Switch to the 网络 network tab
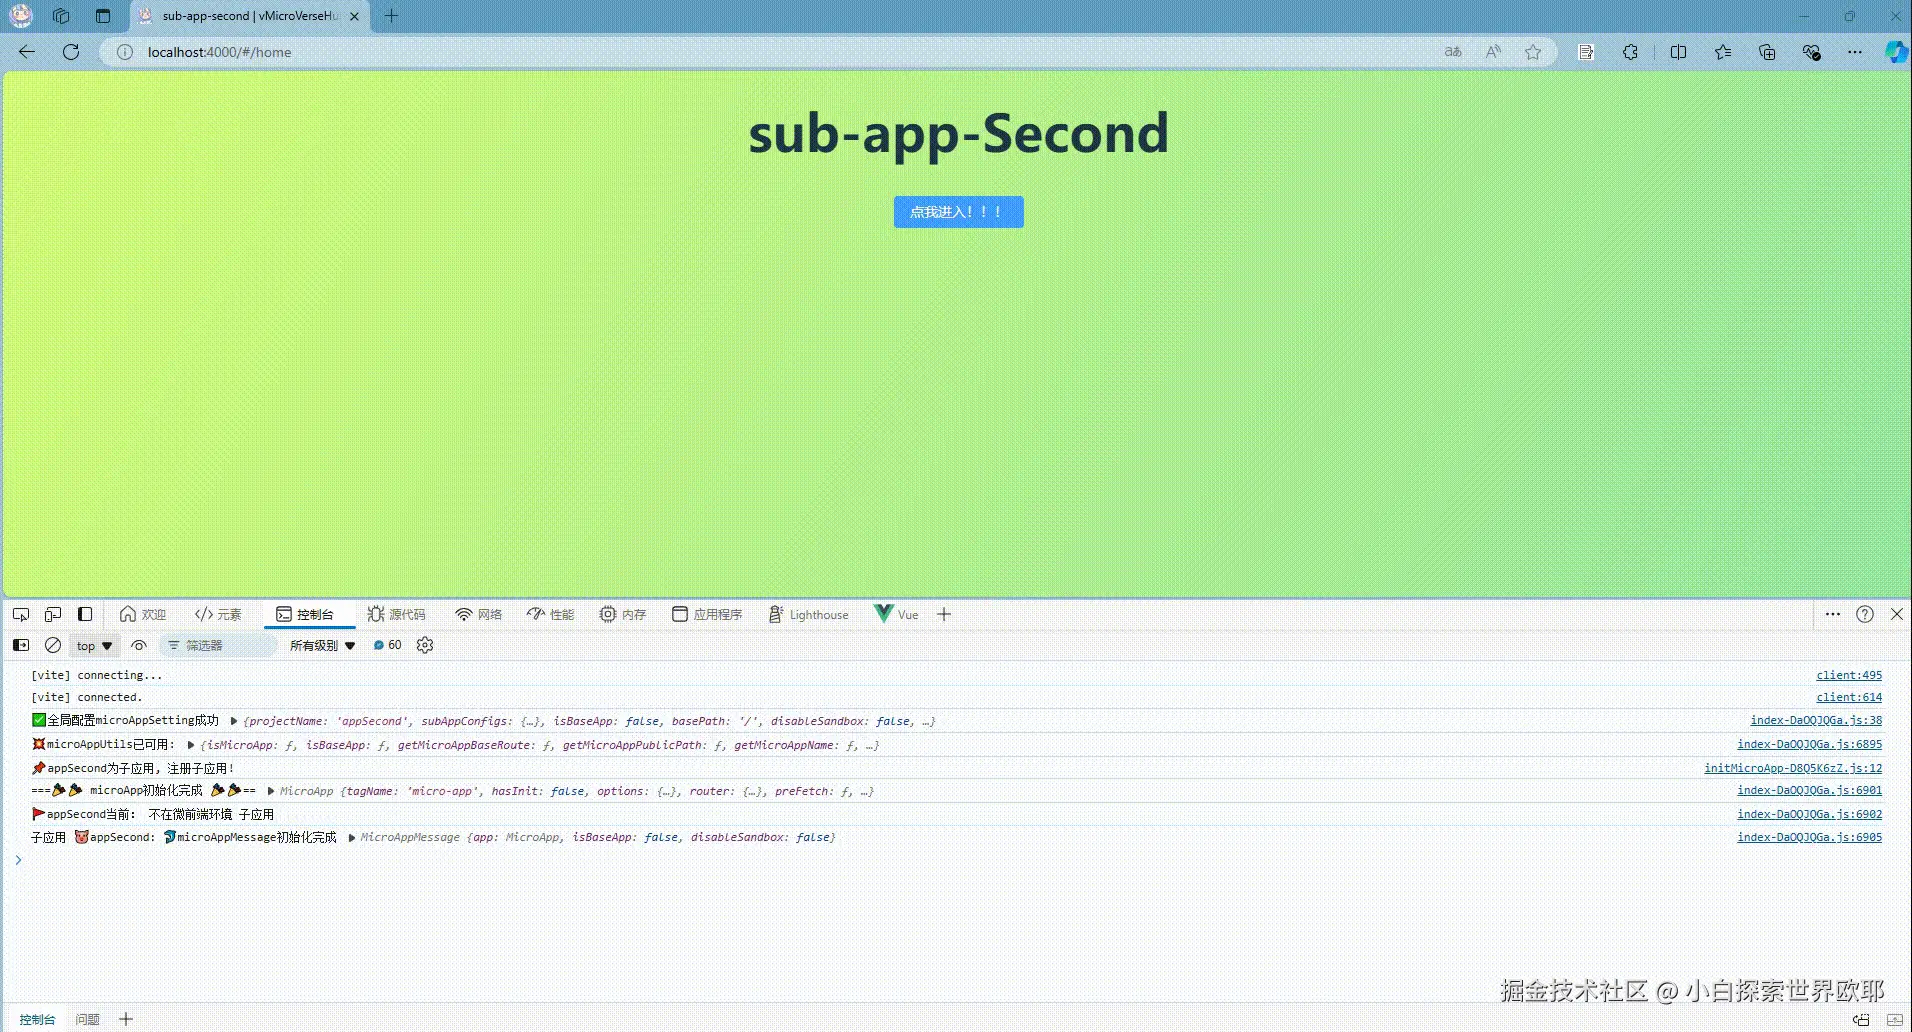The width and height of the screenshot is (1912, 1032). pyautogui.click(x=478, y=613)
